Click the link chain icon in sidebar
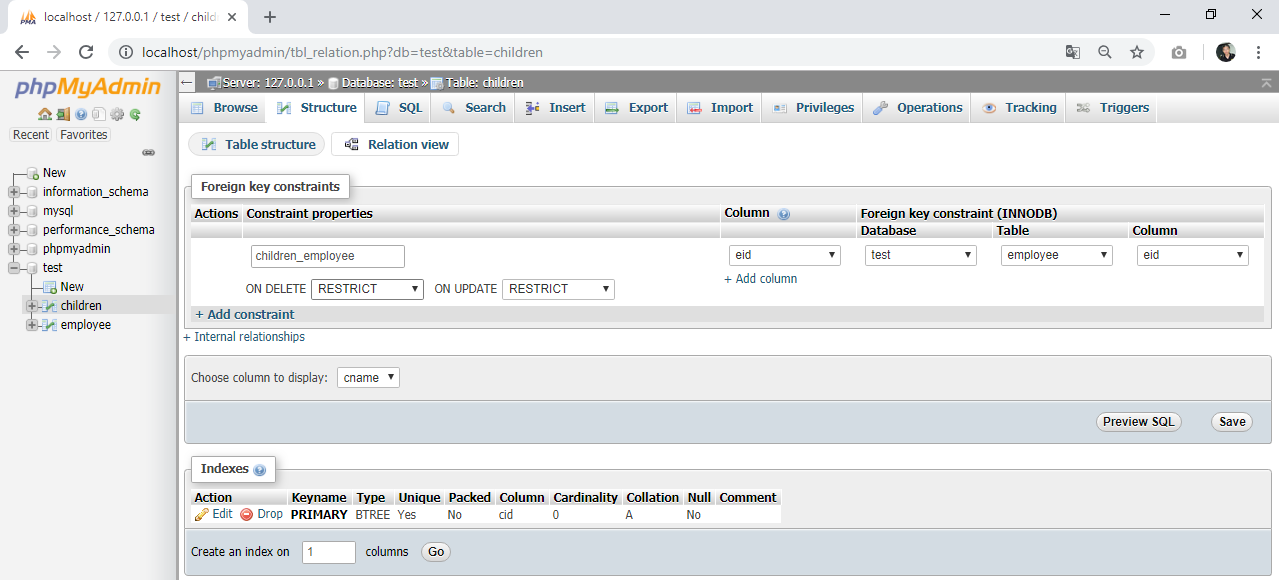 [x=148, y=153]
